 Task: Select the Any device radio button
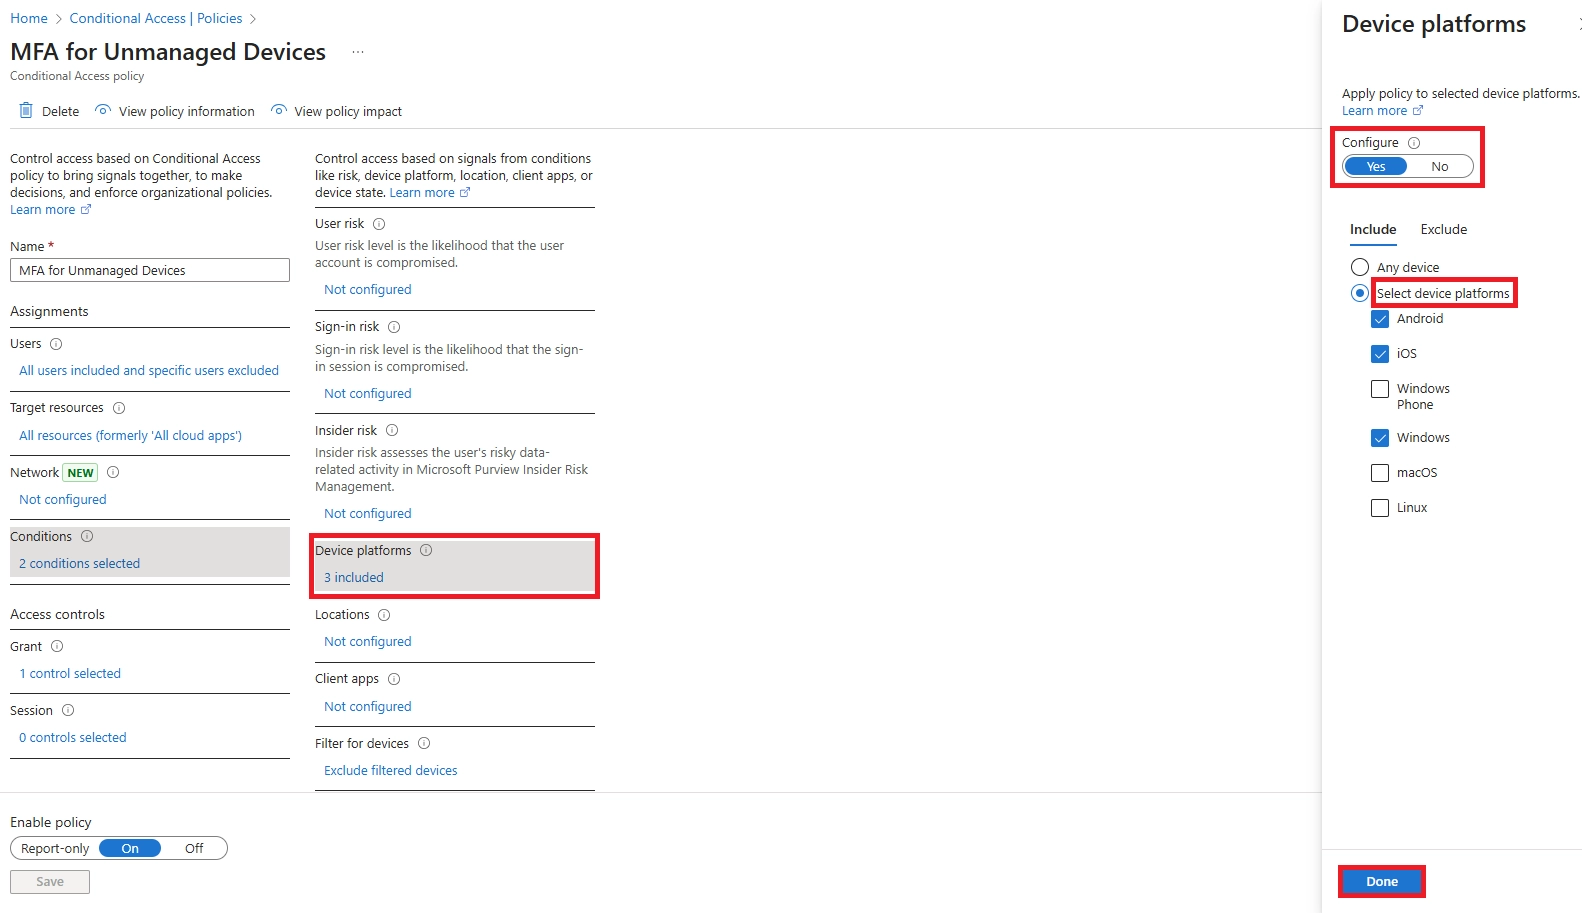pos(1360,267)
